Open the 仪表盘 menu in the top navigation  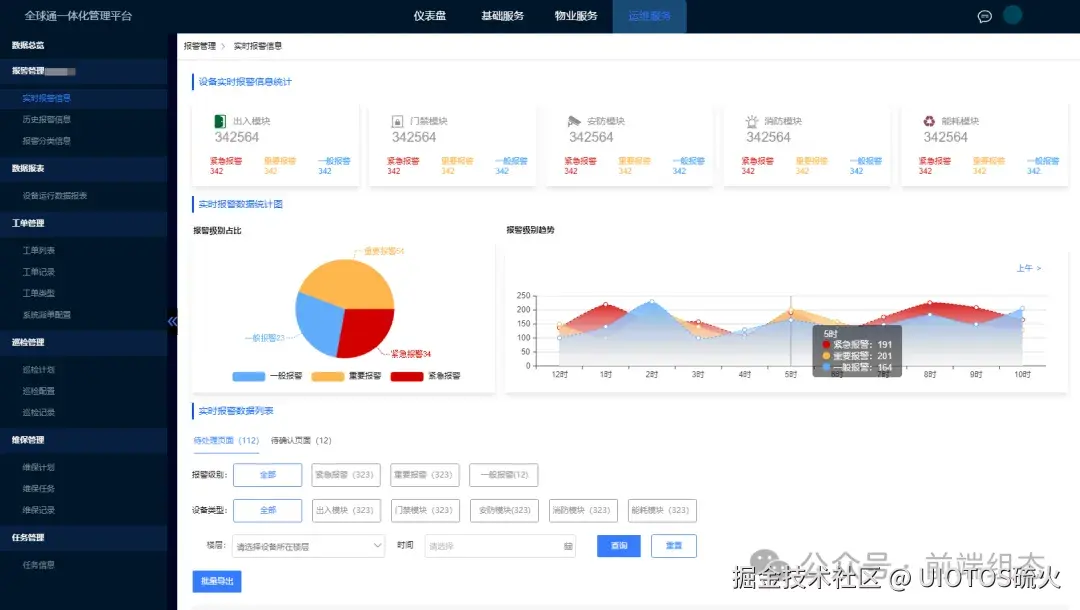[428, 16]
